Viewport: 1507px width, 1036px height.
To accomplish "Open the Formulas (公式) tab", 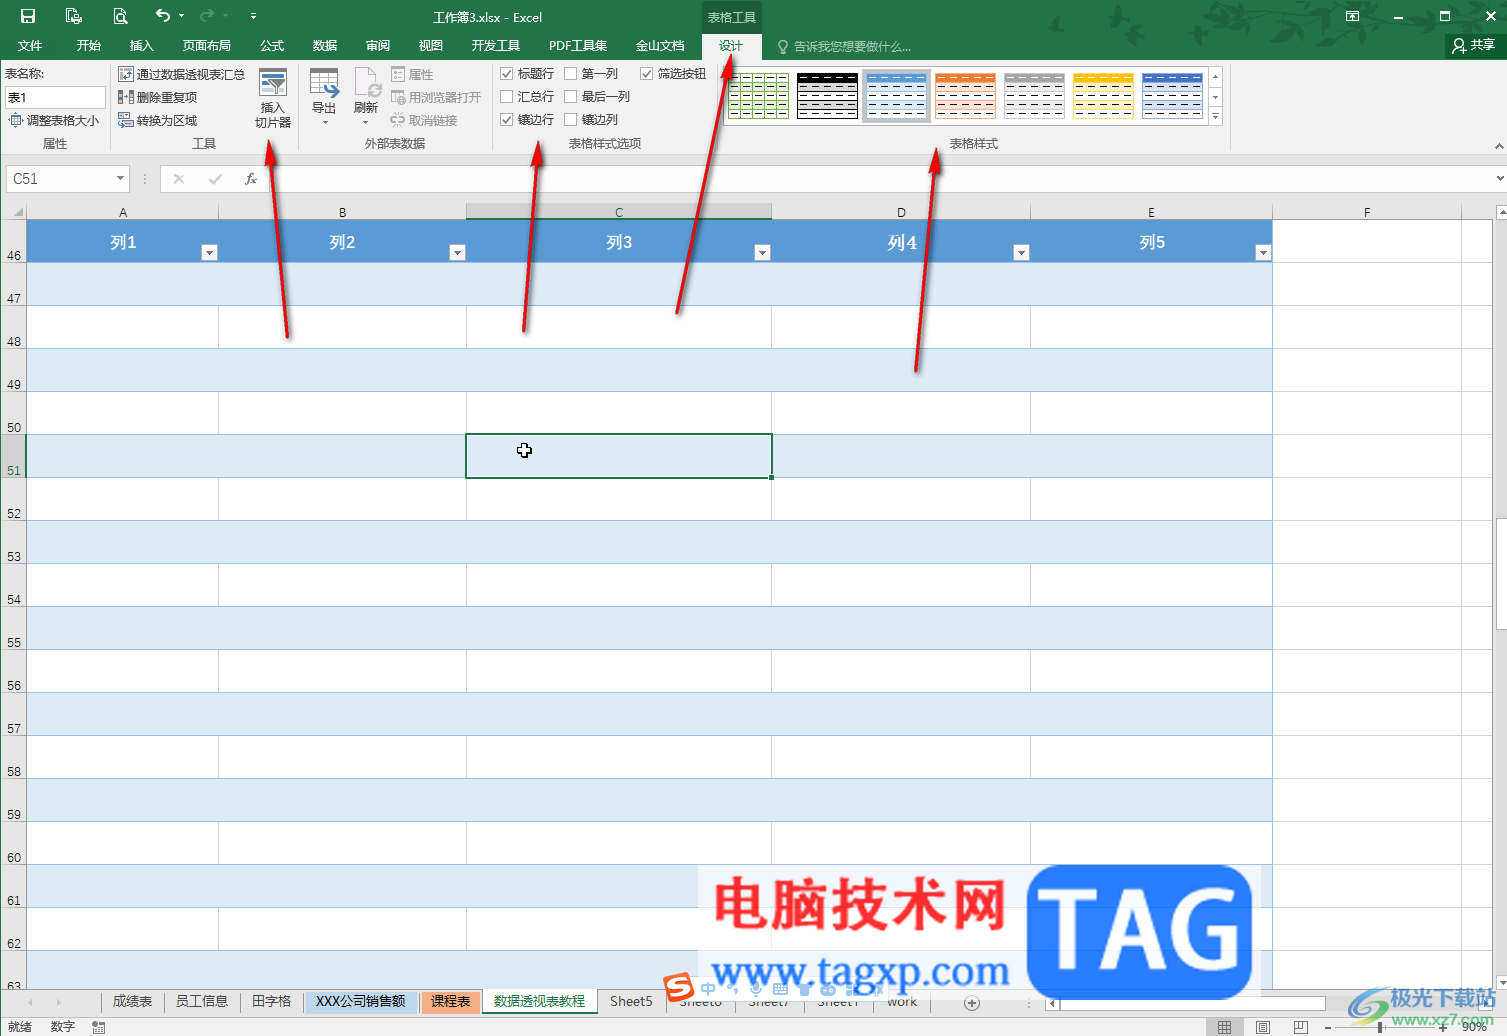I will [272, 46].
